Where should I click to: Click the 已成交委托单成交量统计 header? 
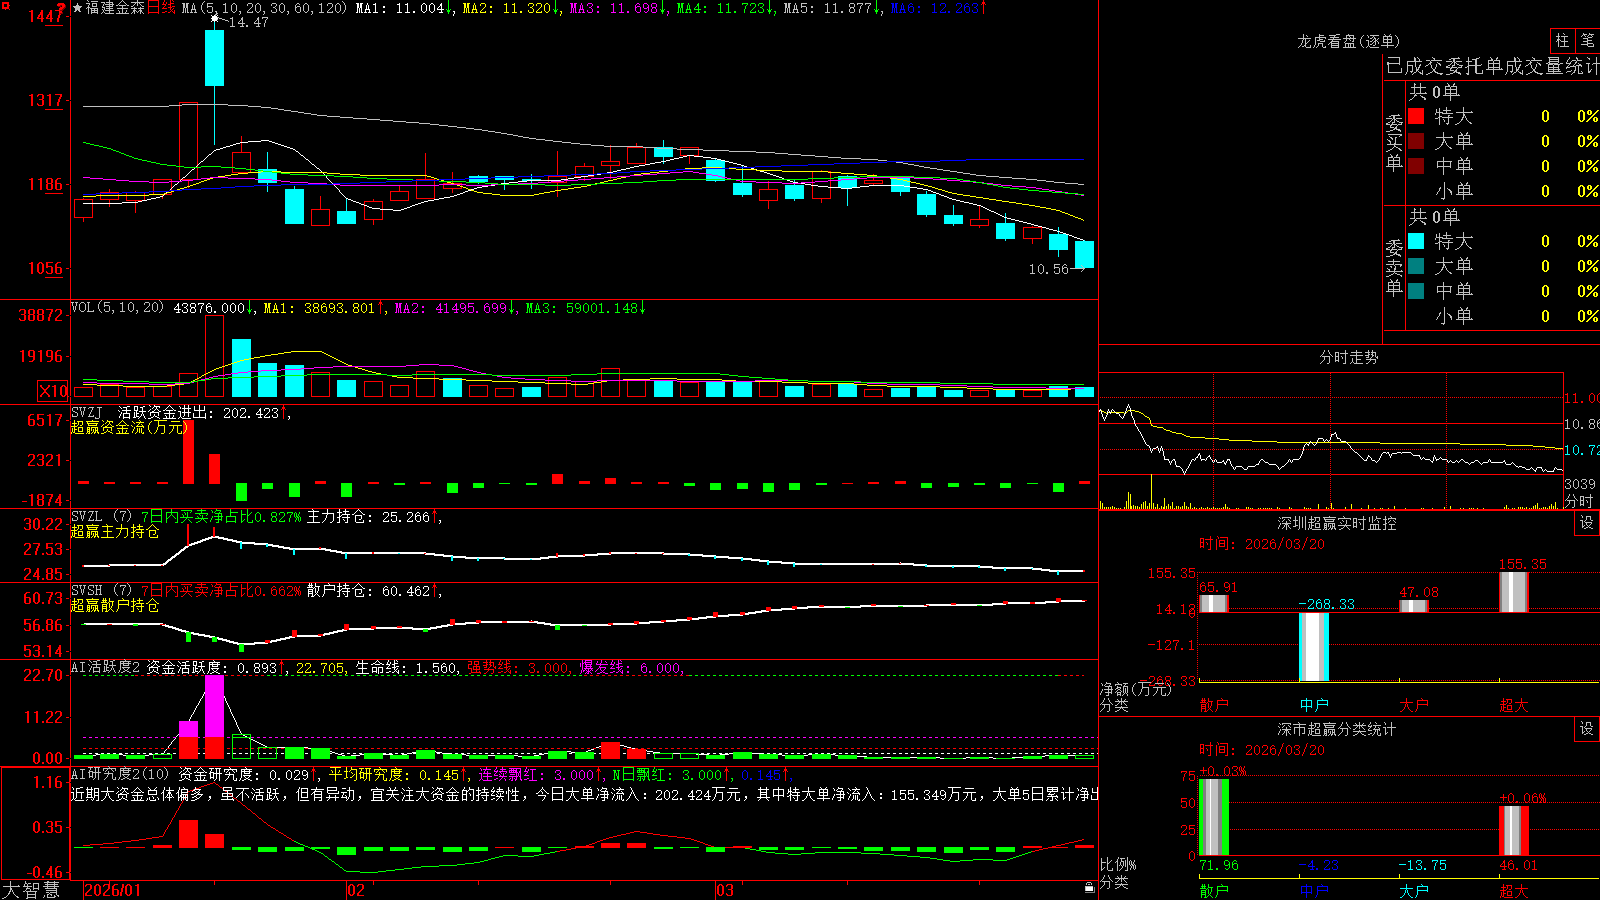(x=1492, y=66)
